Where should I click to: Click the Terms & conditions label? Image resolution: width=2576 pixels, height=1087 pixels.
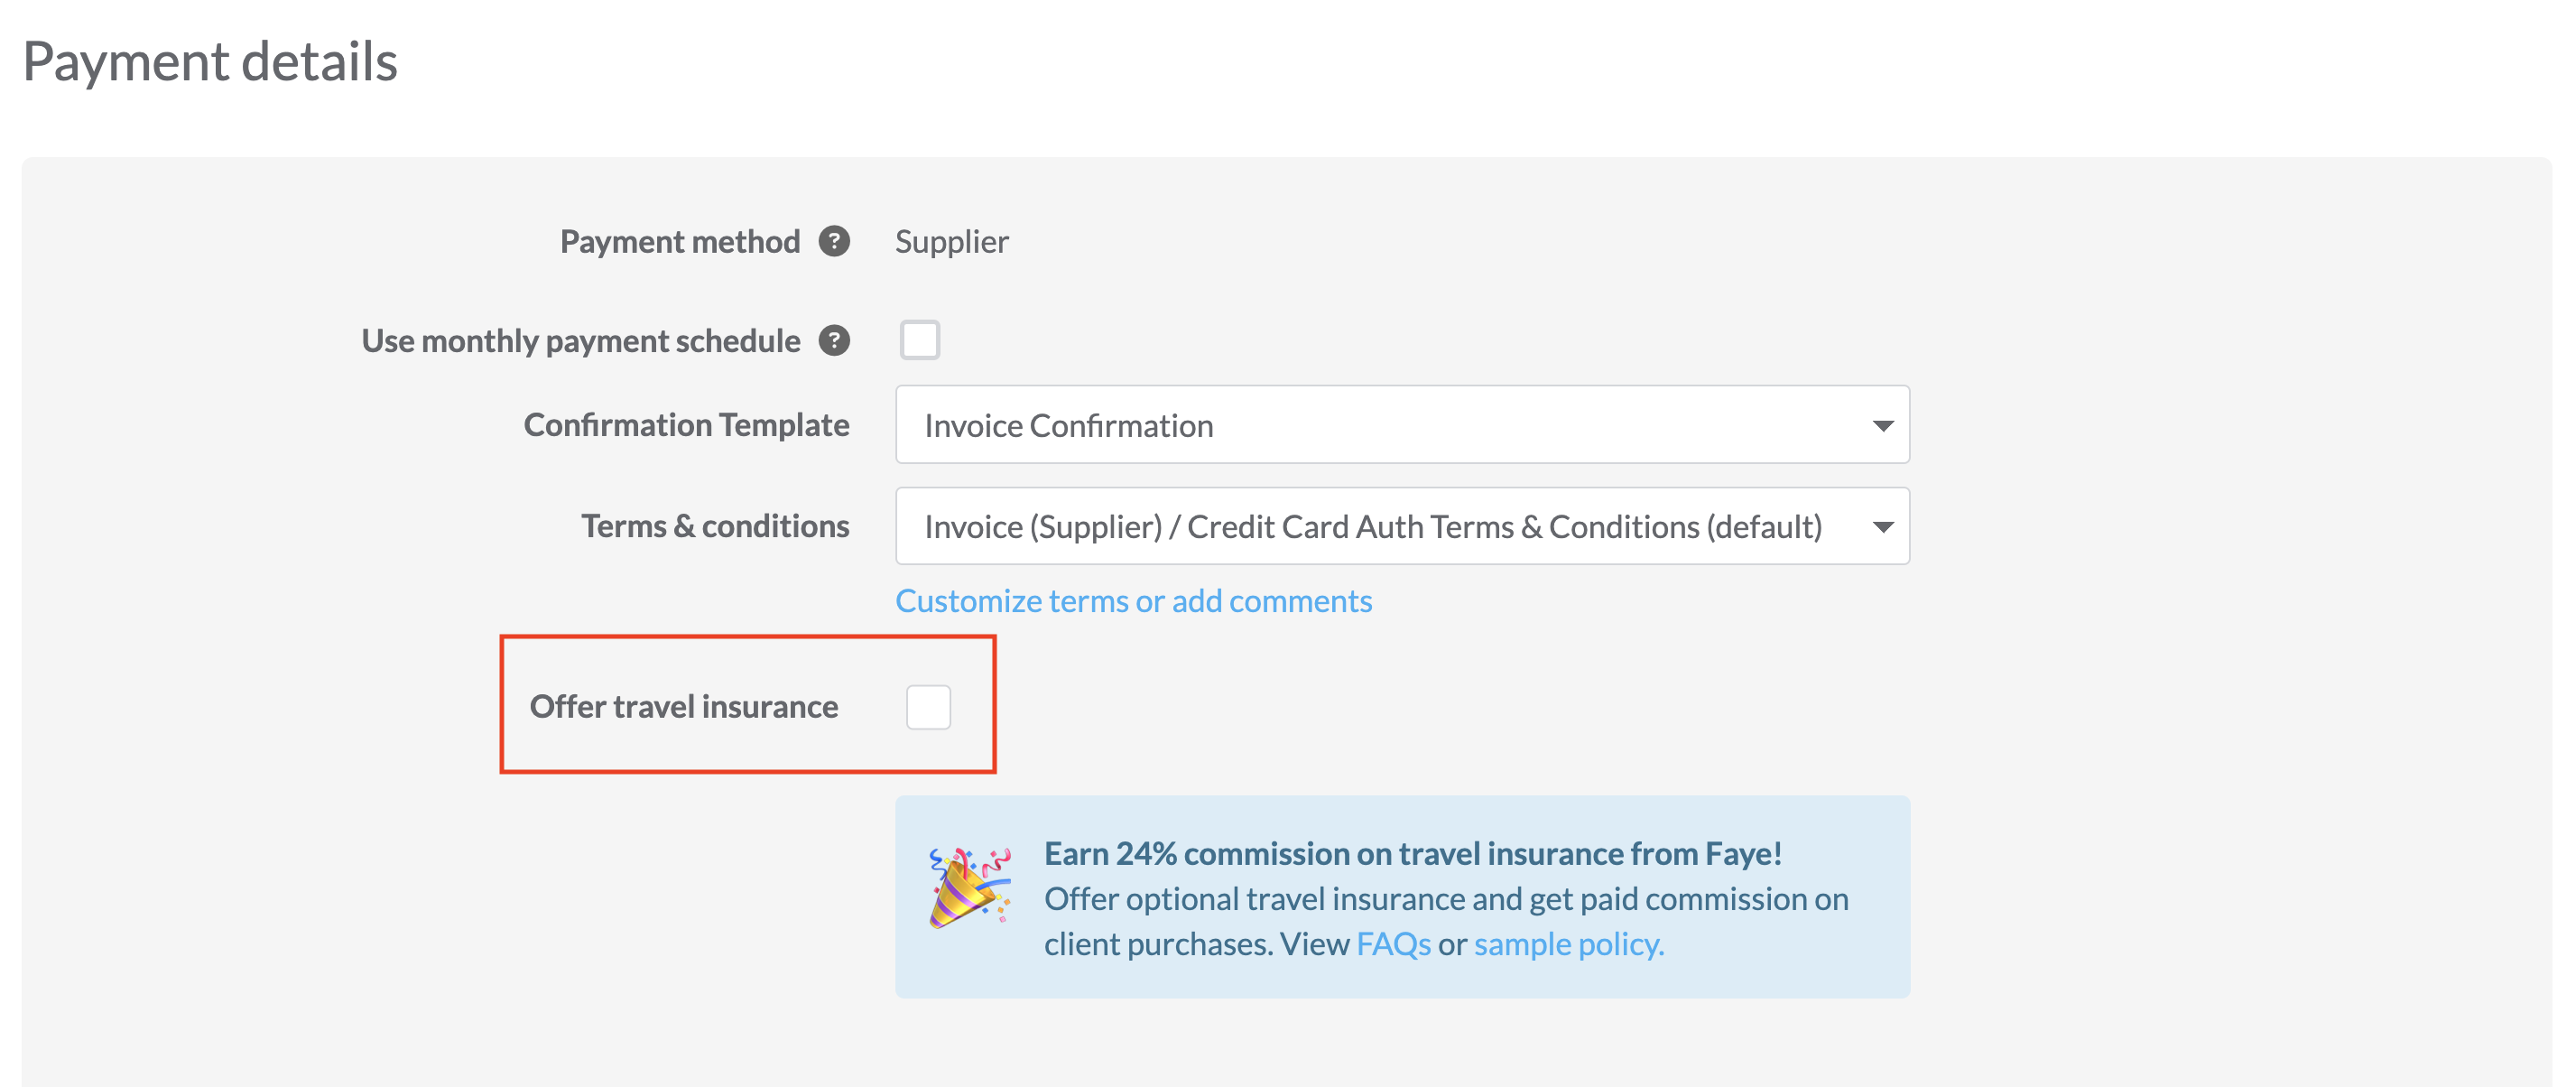715,526
